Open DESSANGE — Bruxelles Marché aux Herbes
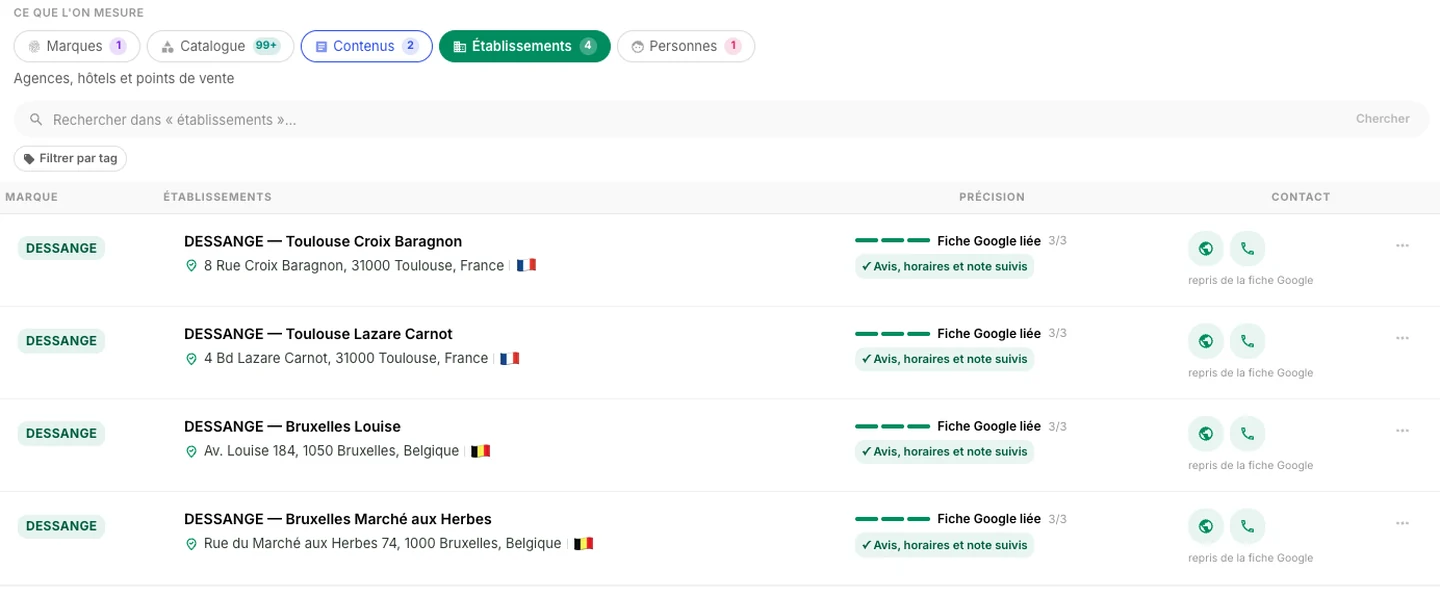 [x=338, y=519]
